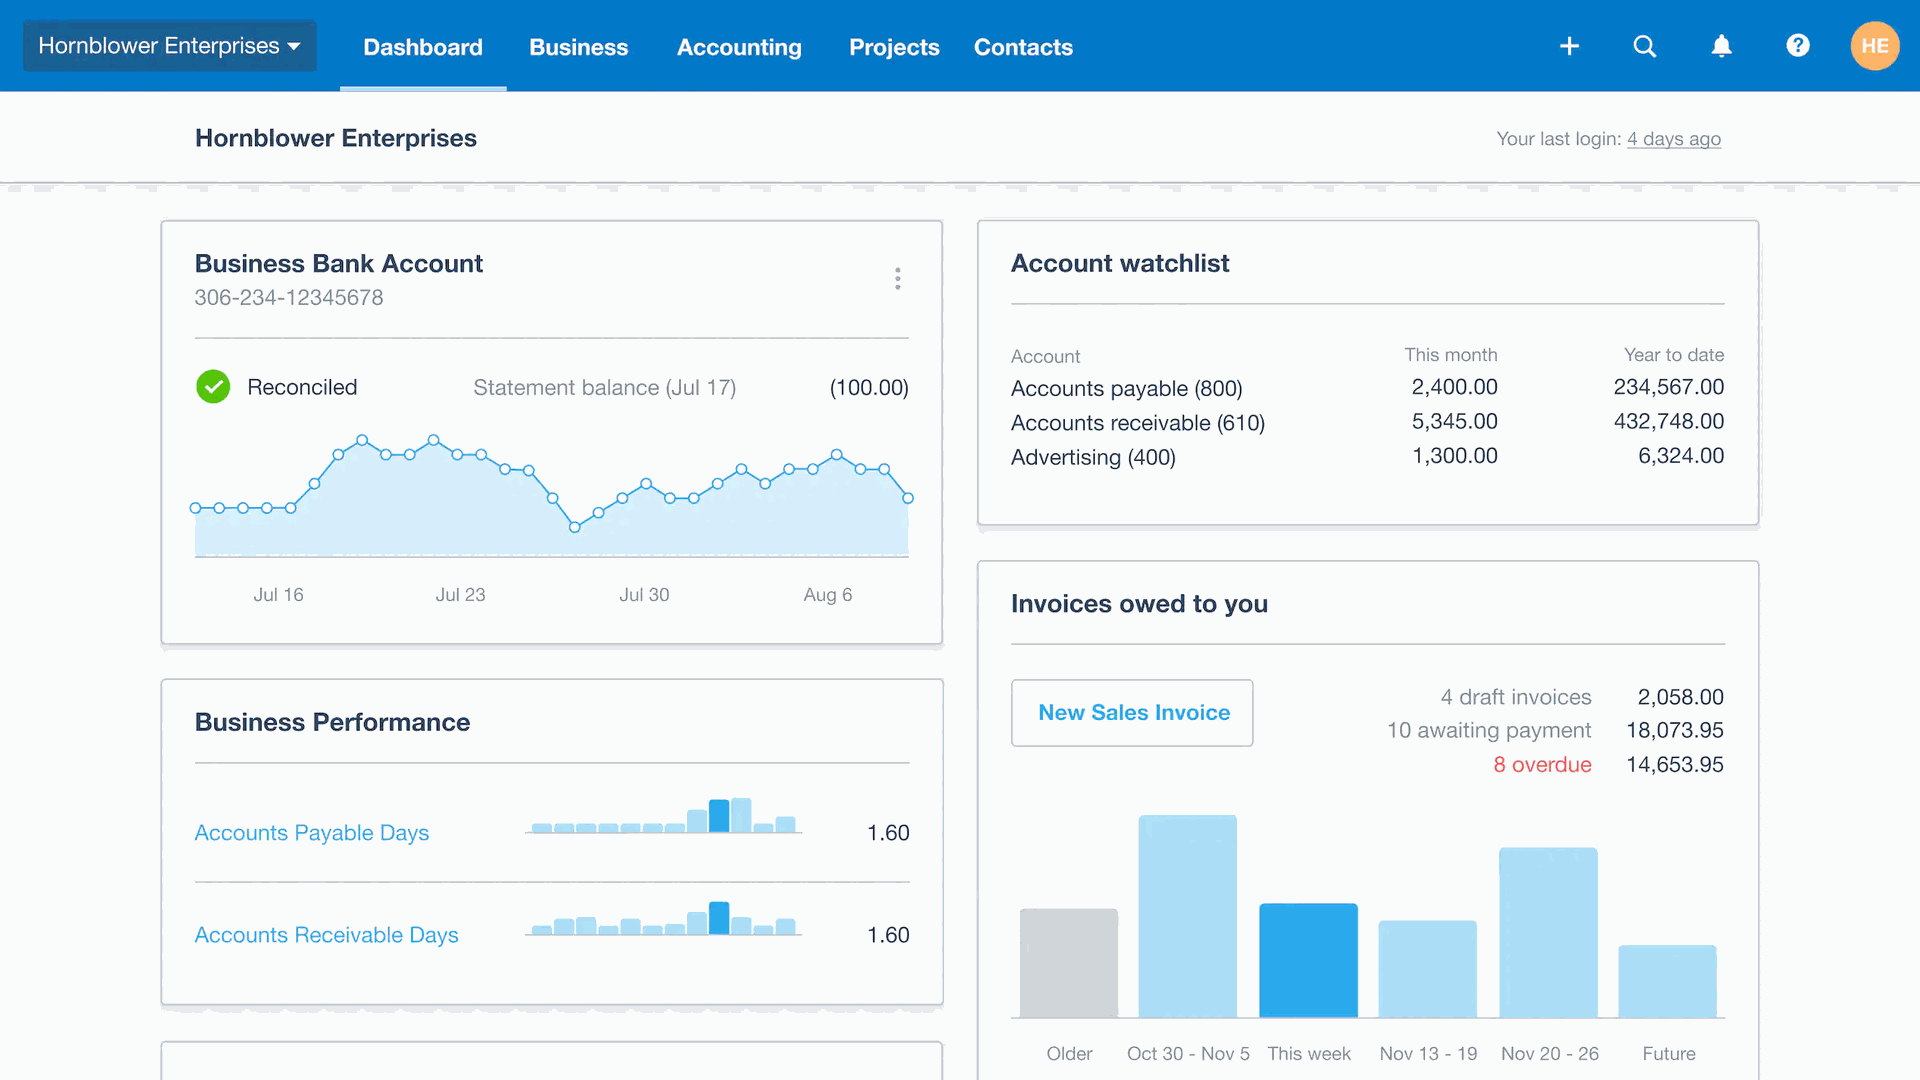1920x1080 pixels.
Task: Click the 4 days ago last login link
Action: (1674, 139)
